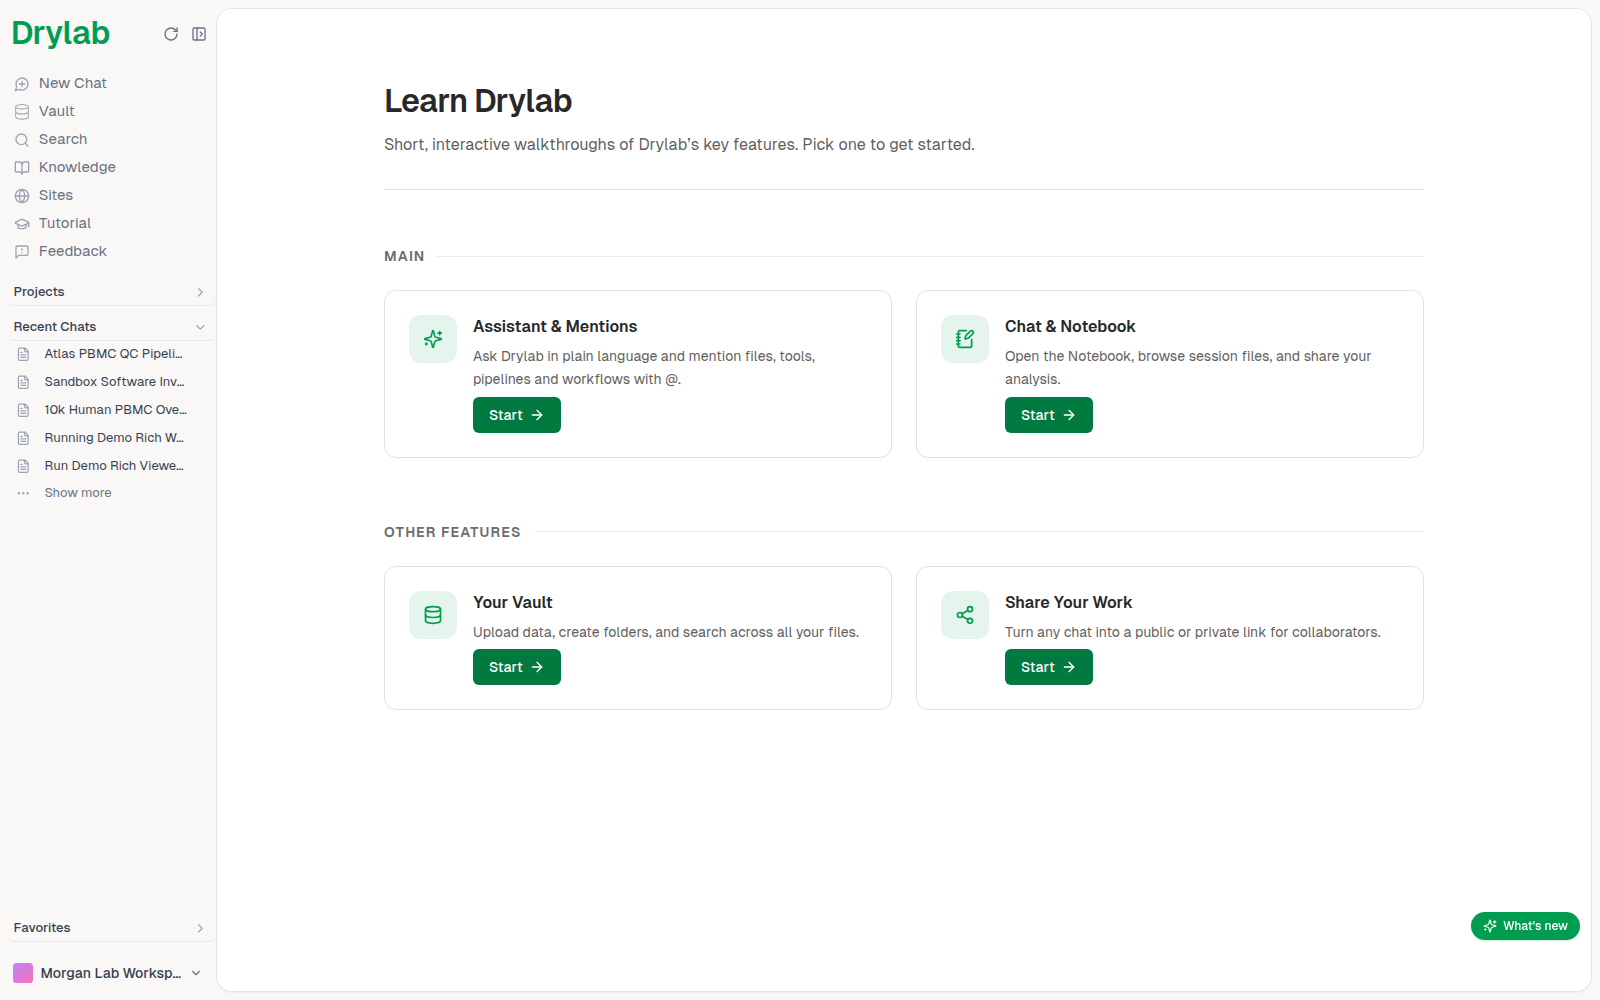
Task: Click the Chat & Notebook notepad icon
Action: 965,339
